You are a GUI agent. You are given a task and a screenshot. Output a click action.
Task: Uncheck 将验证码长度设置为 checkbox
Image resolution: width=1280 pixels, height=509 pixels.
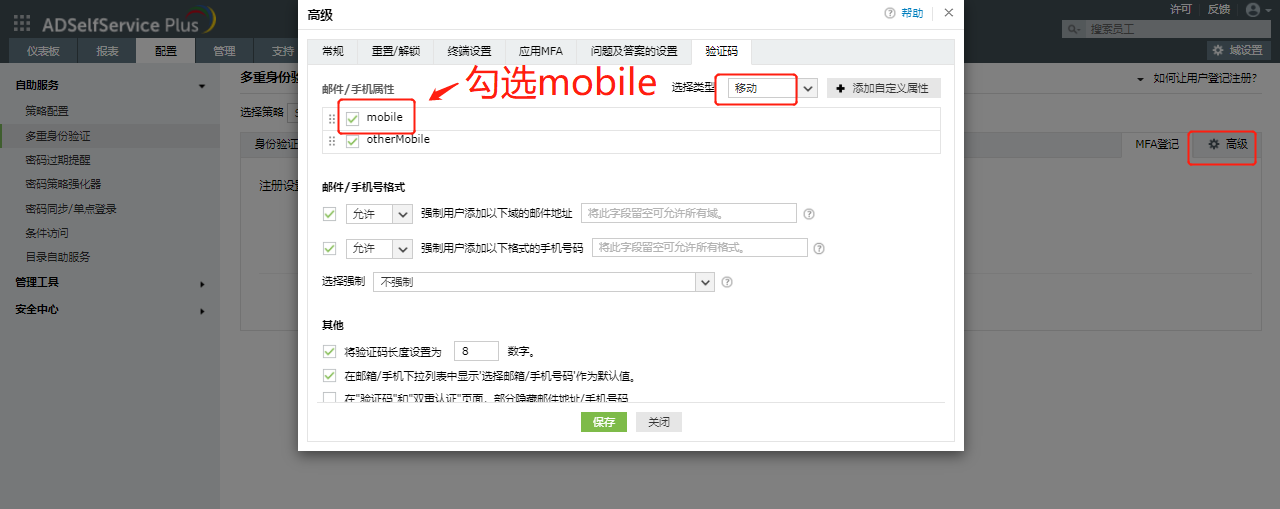pyautogui.click(x=329, y=351)
